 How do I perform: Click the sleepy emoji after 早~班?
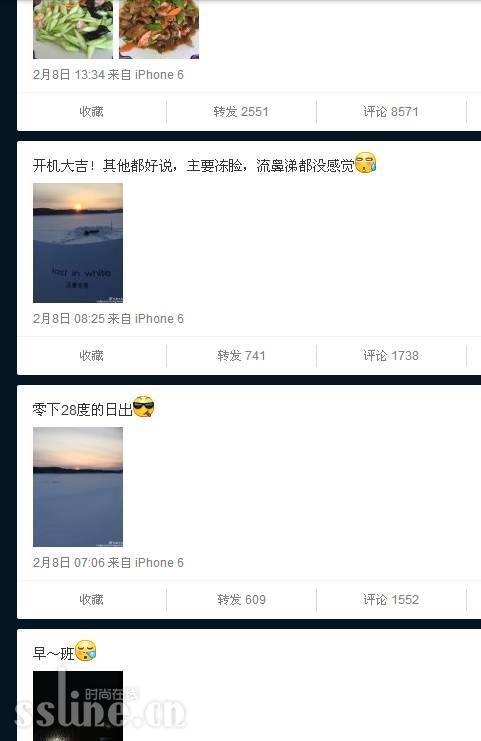click(86, 651)
